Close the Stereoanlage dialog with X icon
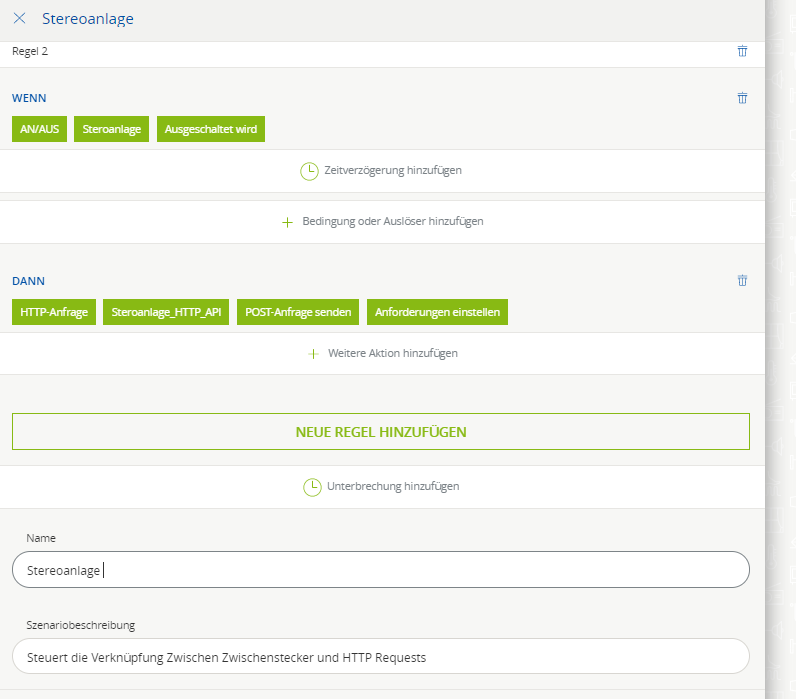 coord(19,18)
